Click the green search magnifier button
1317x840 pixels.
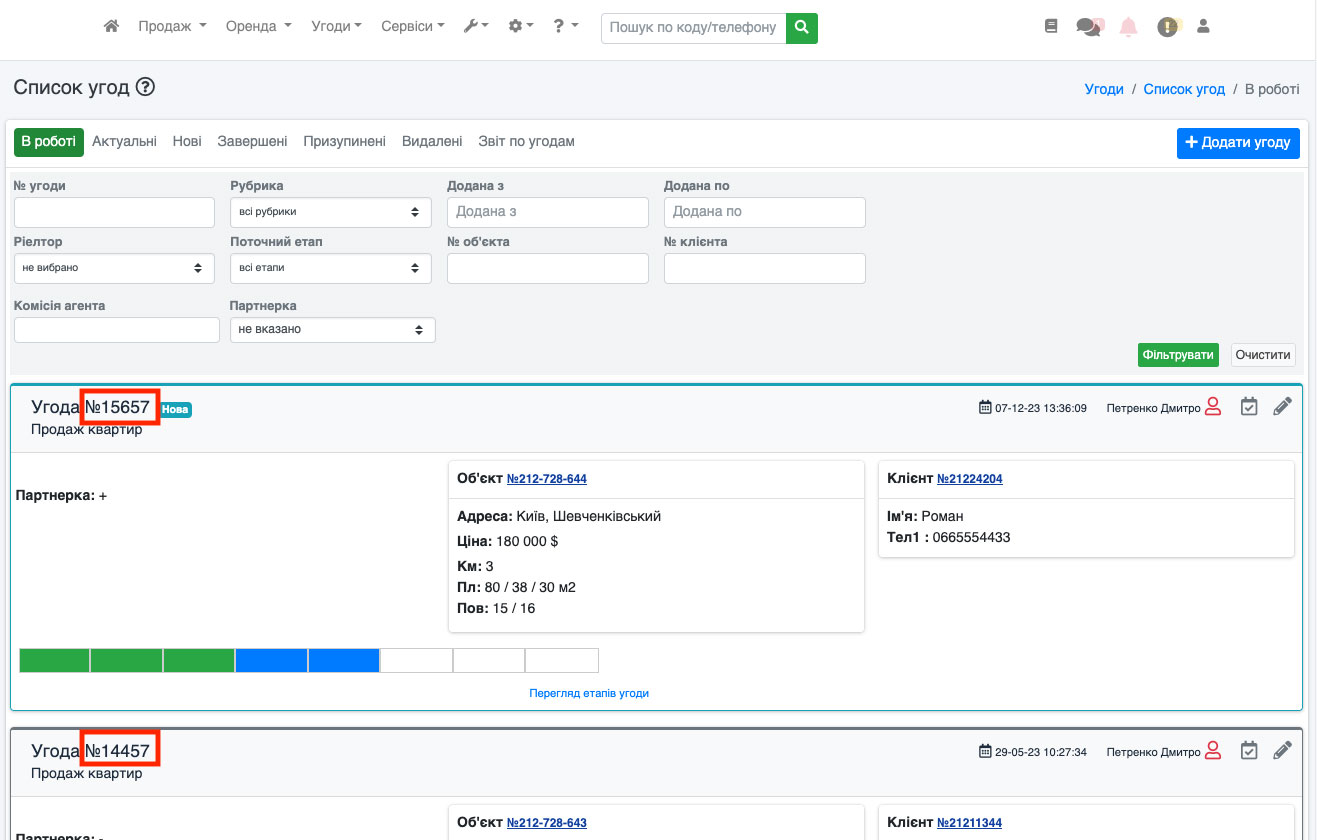pyautogui.click(x=801, y=28)
